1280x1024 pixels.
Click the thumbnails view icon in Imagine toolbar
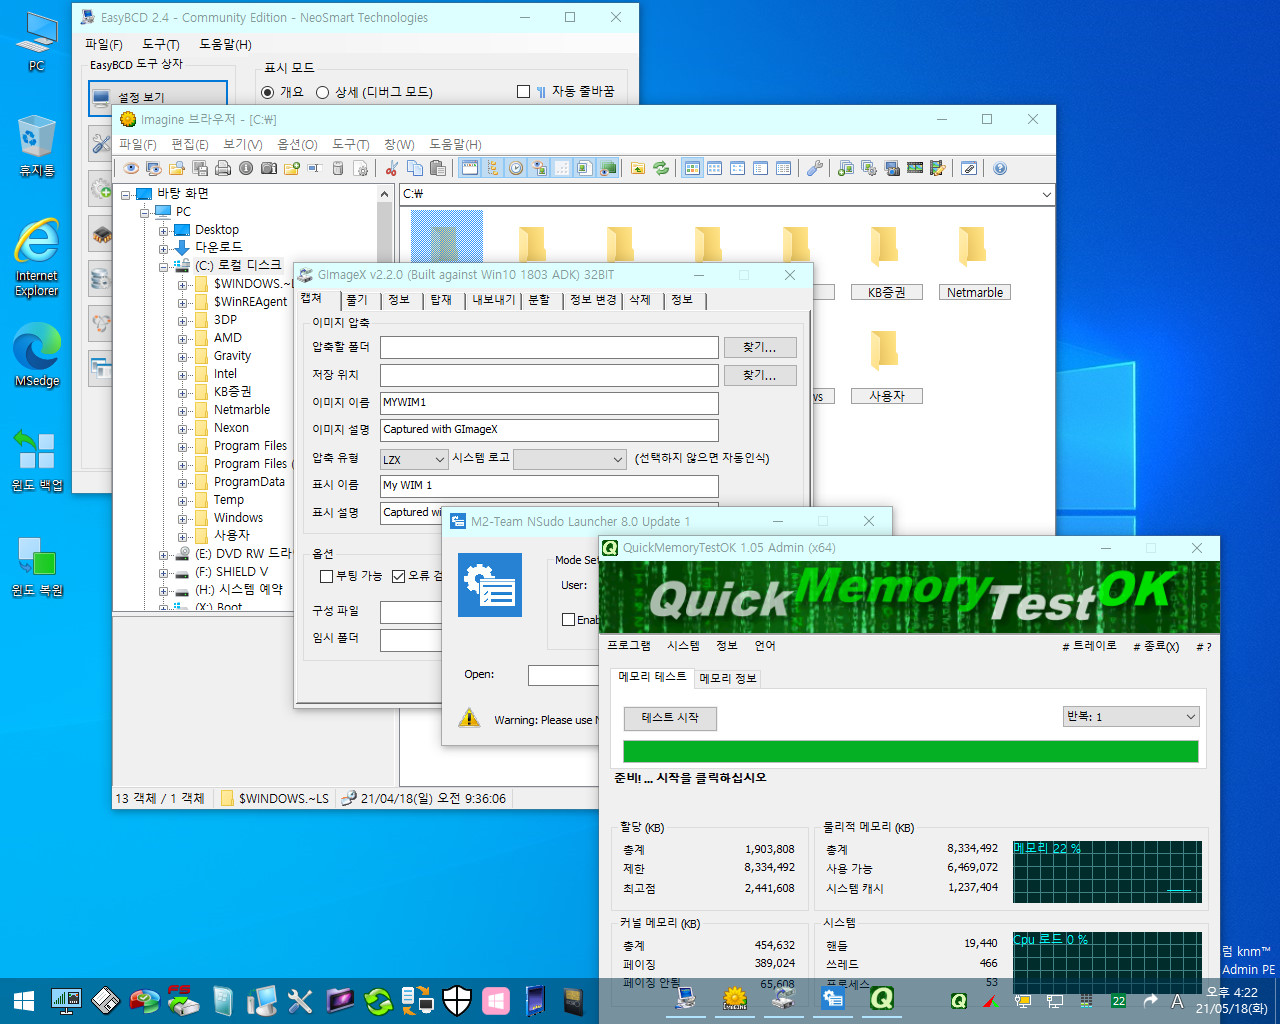click(692, 168)
